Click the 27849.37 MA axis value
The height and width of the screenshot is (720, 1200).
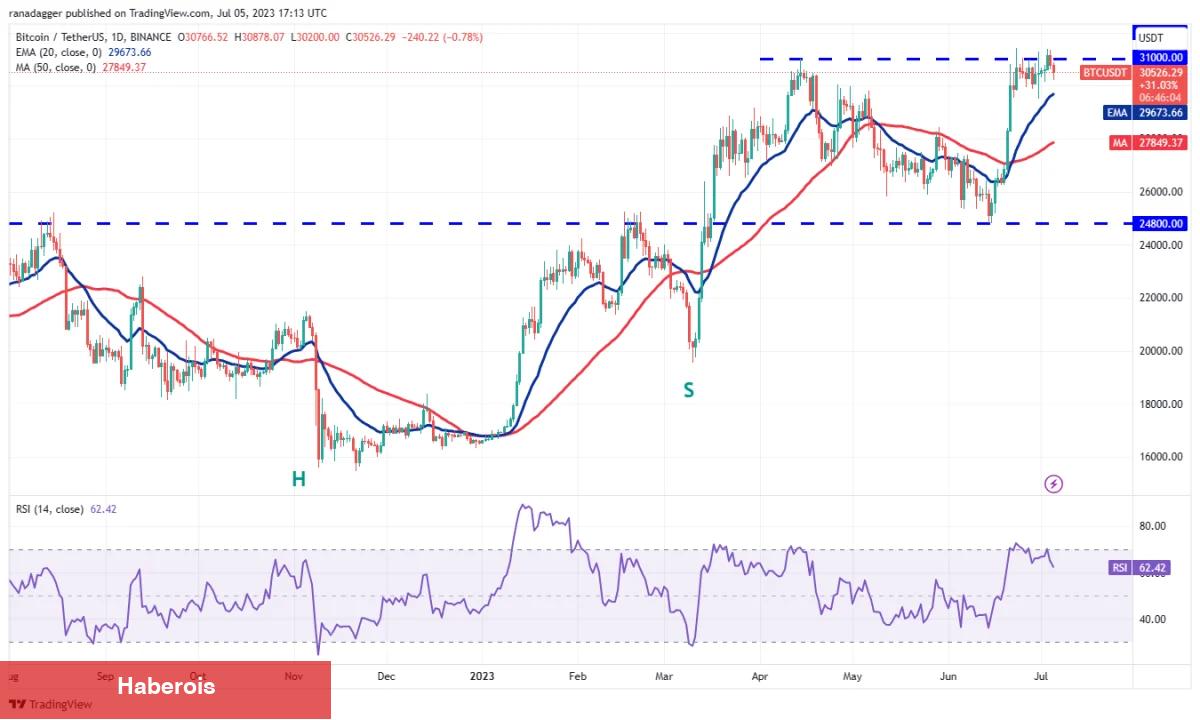pyautogui.click(x=1160, y=143)
